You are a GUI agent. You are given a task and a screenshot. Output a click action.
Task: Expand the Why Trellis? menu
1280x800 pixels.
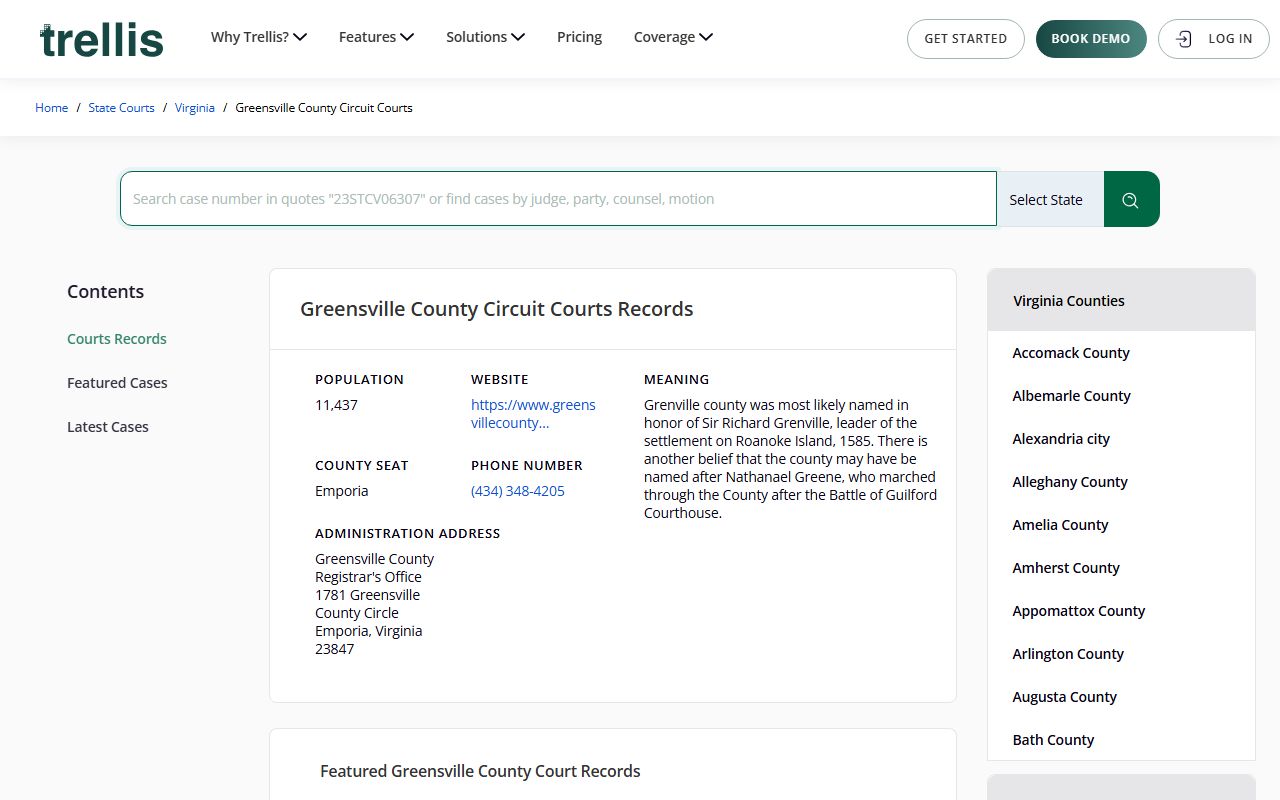[x=258, y=37]
